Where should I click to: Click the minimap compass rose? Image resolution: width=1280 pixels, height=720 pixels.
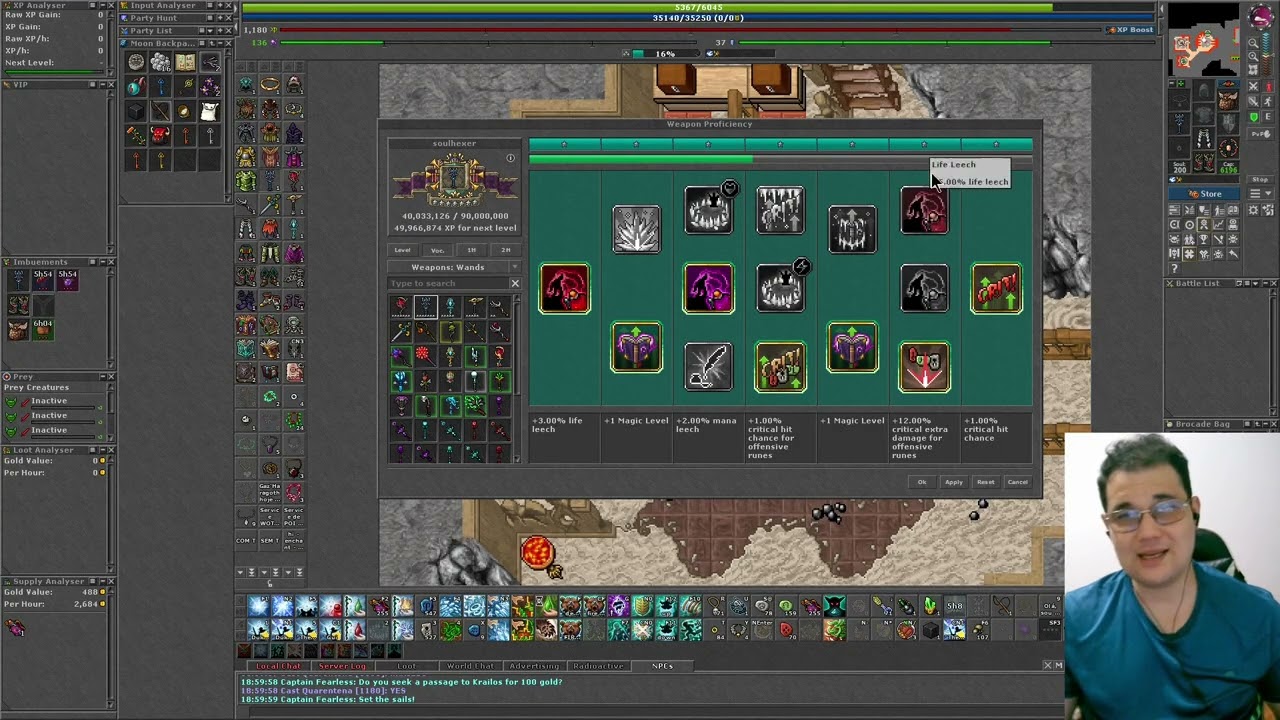tap(1261, 17)
